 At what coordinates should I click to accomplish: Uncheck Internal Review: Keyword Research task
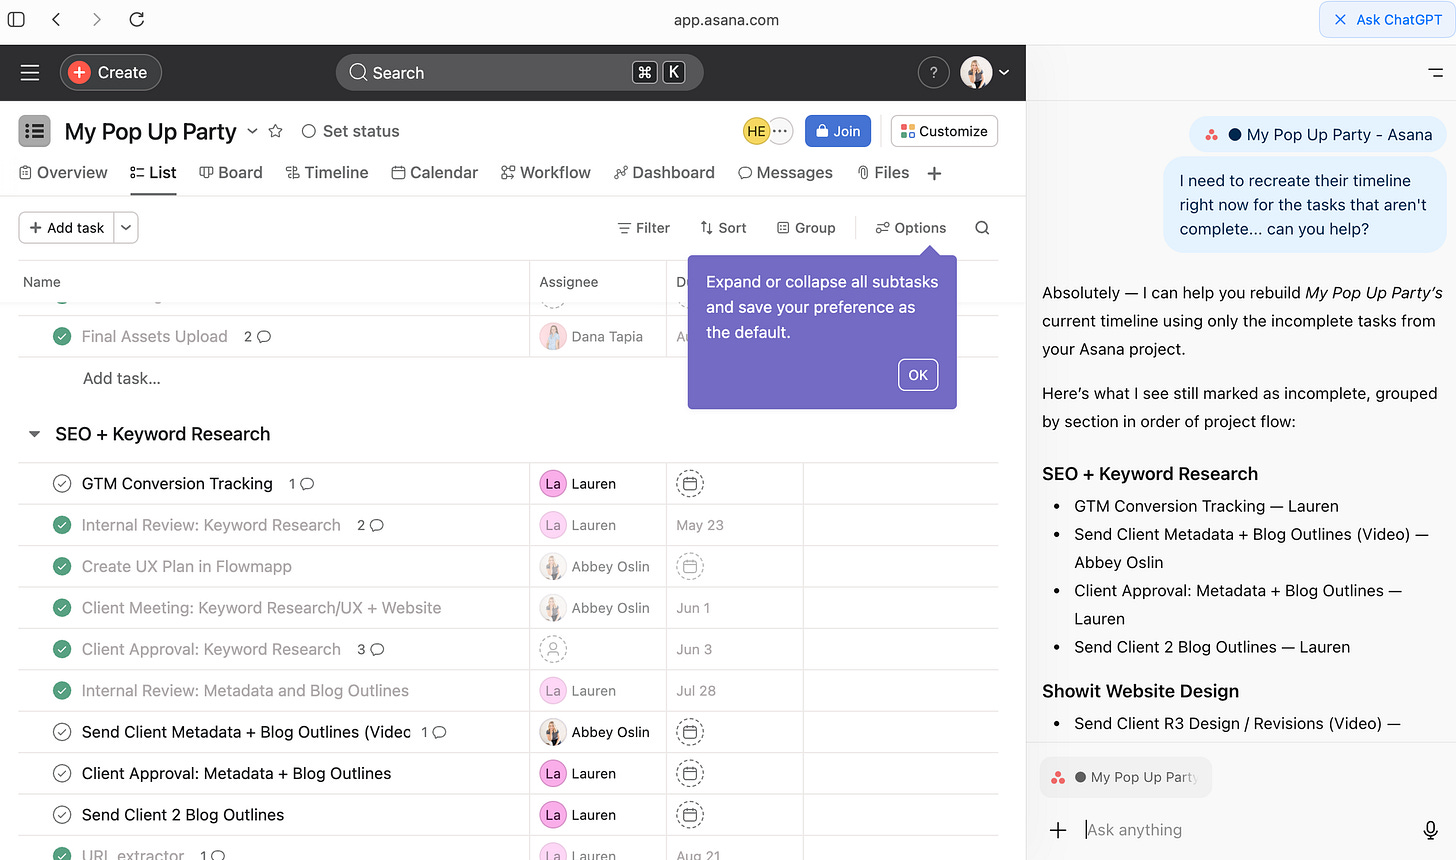(x=62, y=525)
